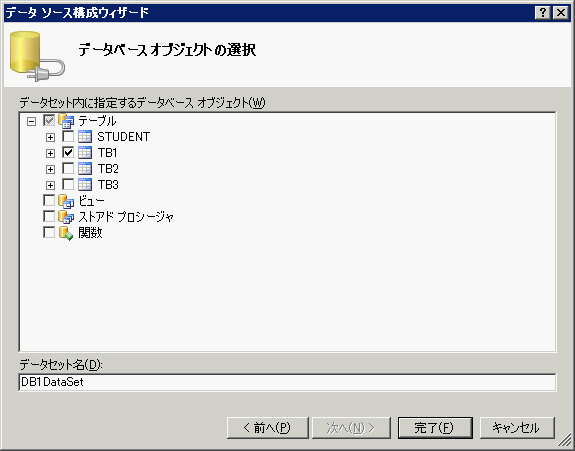Click the テーブル folder icon
Image resolution: width=575 pixels, height=451 pixels.
(x=66, y=121)
